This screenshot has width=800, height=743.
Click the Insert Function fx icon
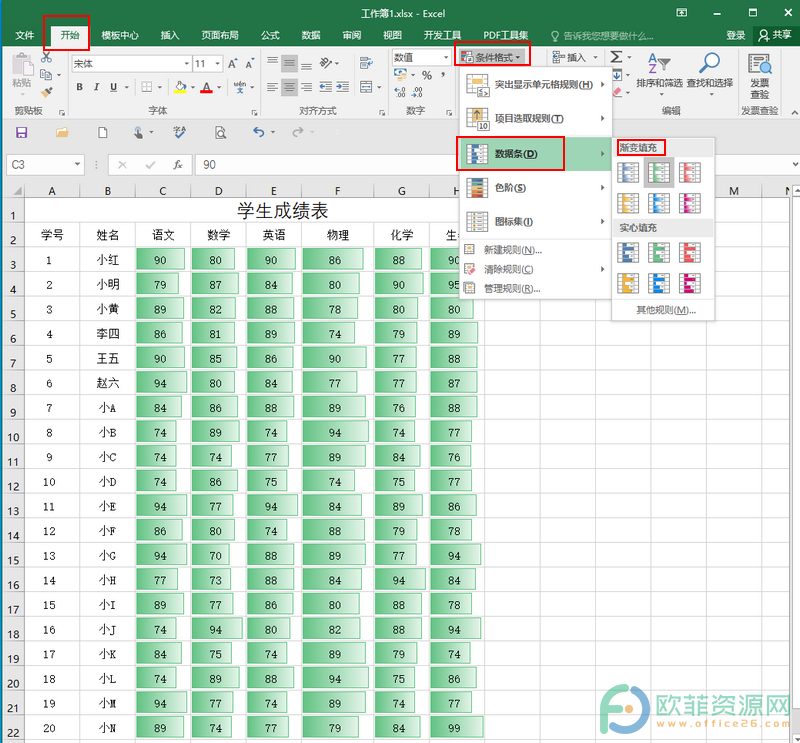click(178, 165)
